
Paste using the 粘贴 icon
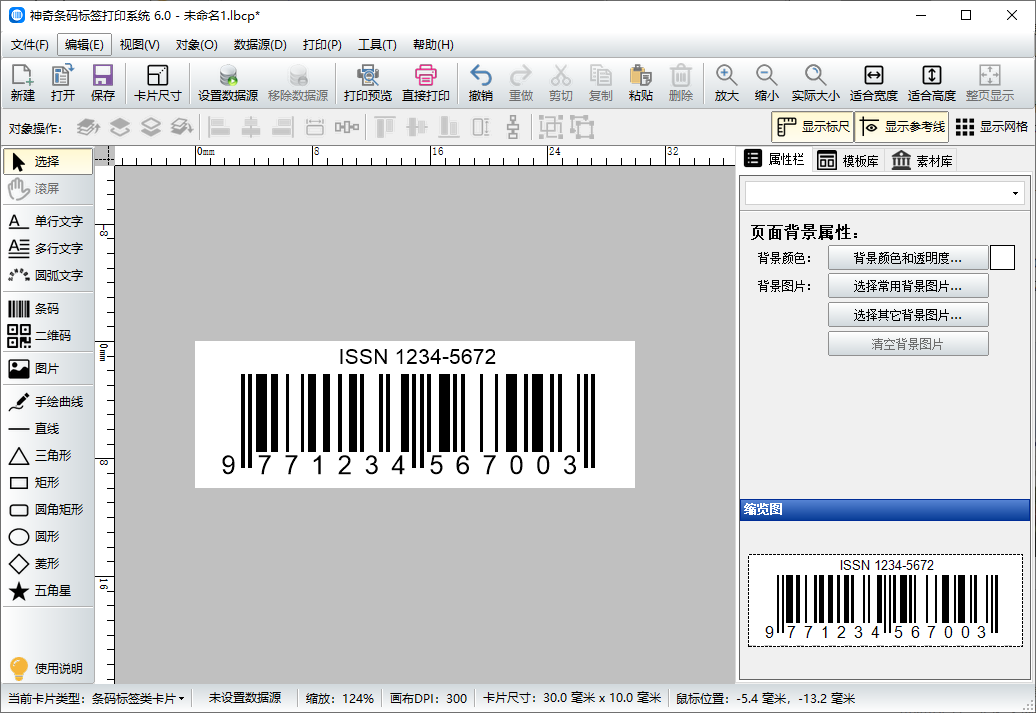[x=640, y=83]
